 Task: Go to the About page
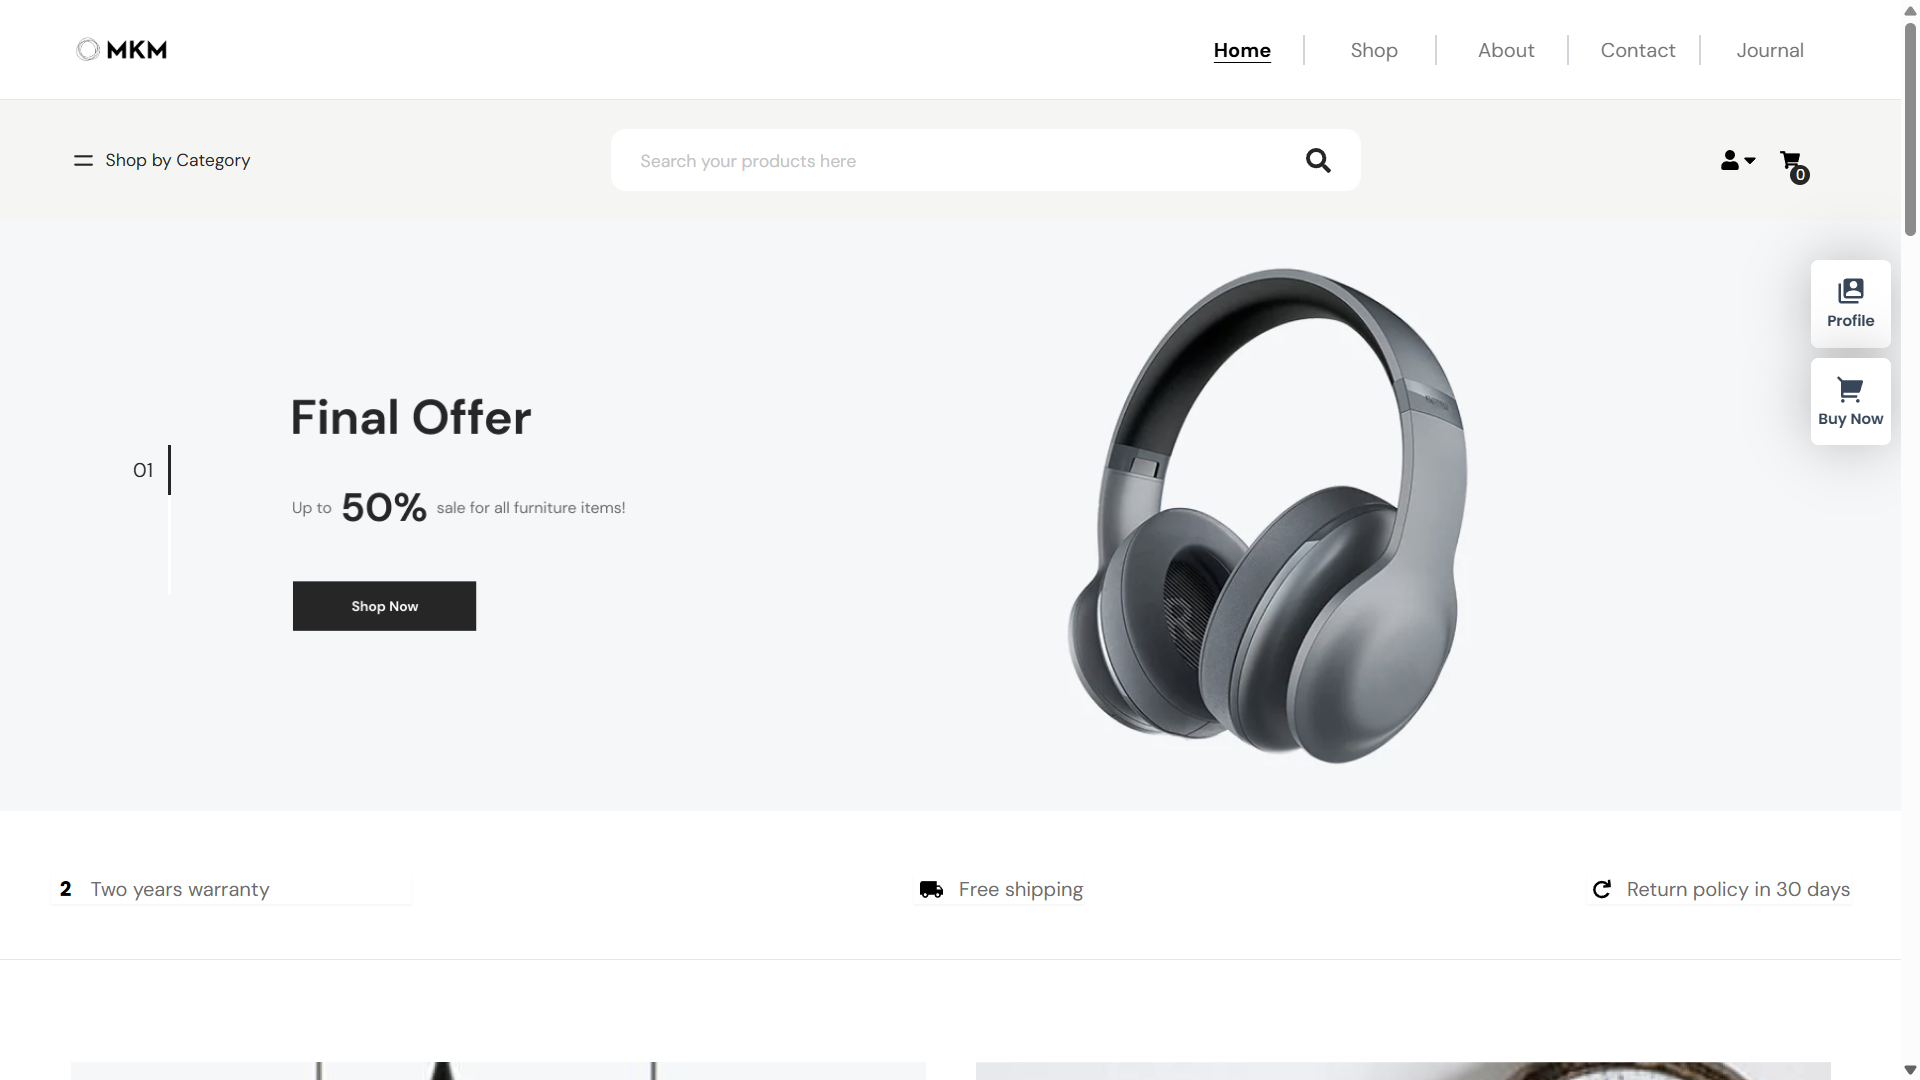click(x=1506, y=50)
